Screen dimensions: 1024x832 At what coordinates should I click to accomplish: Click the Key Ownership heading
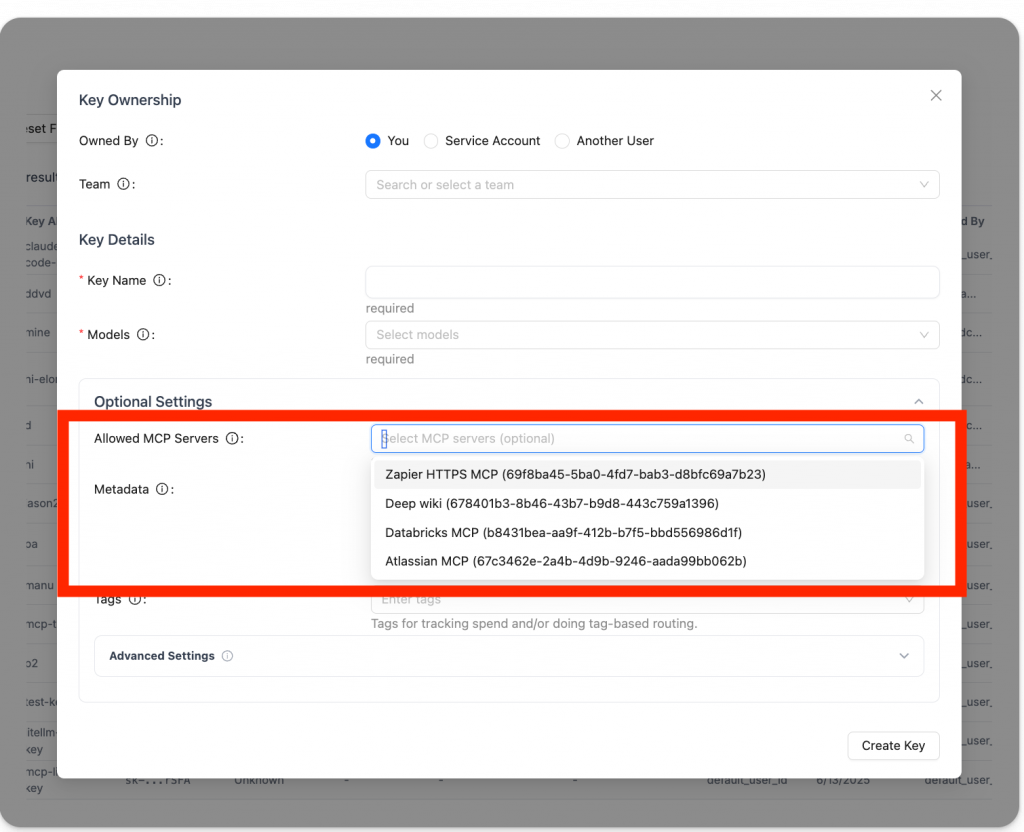coord(130,100)
